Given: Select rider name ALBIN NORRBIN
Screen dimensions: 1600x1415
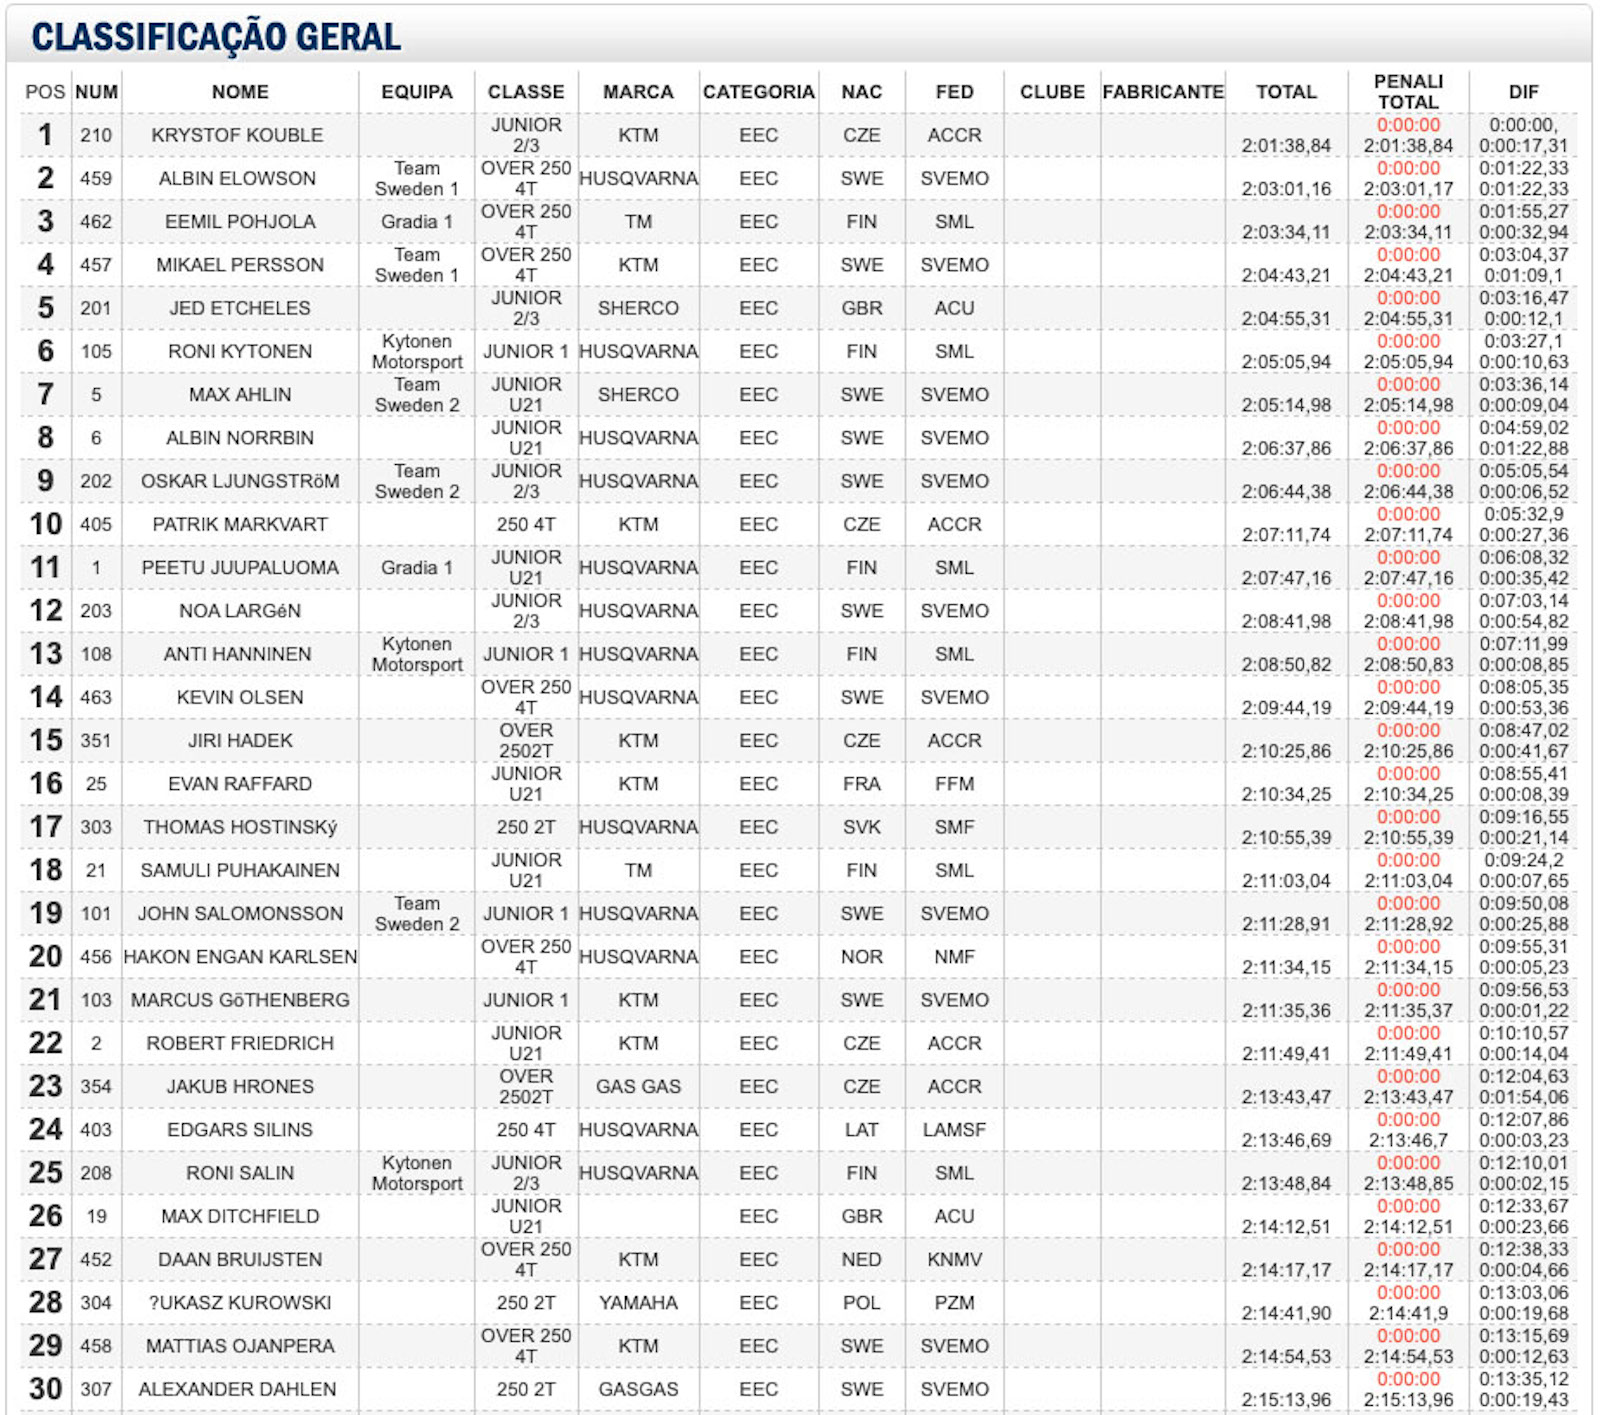Looking at the screenshot, I should pos(240,438).
